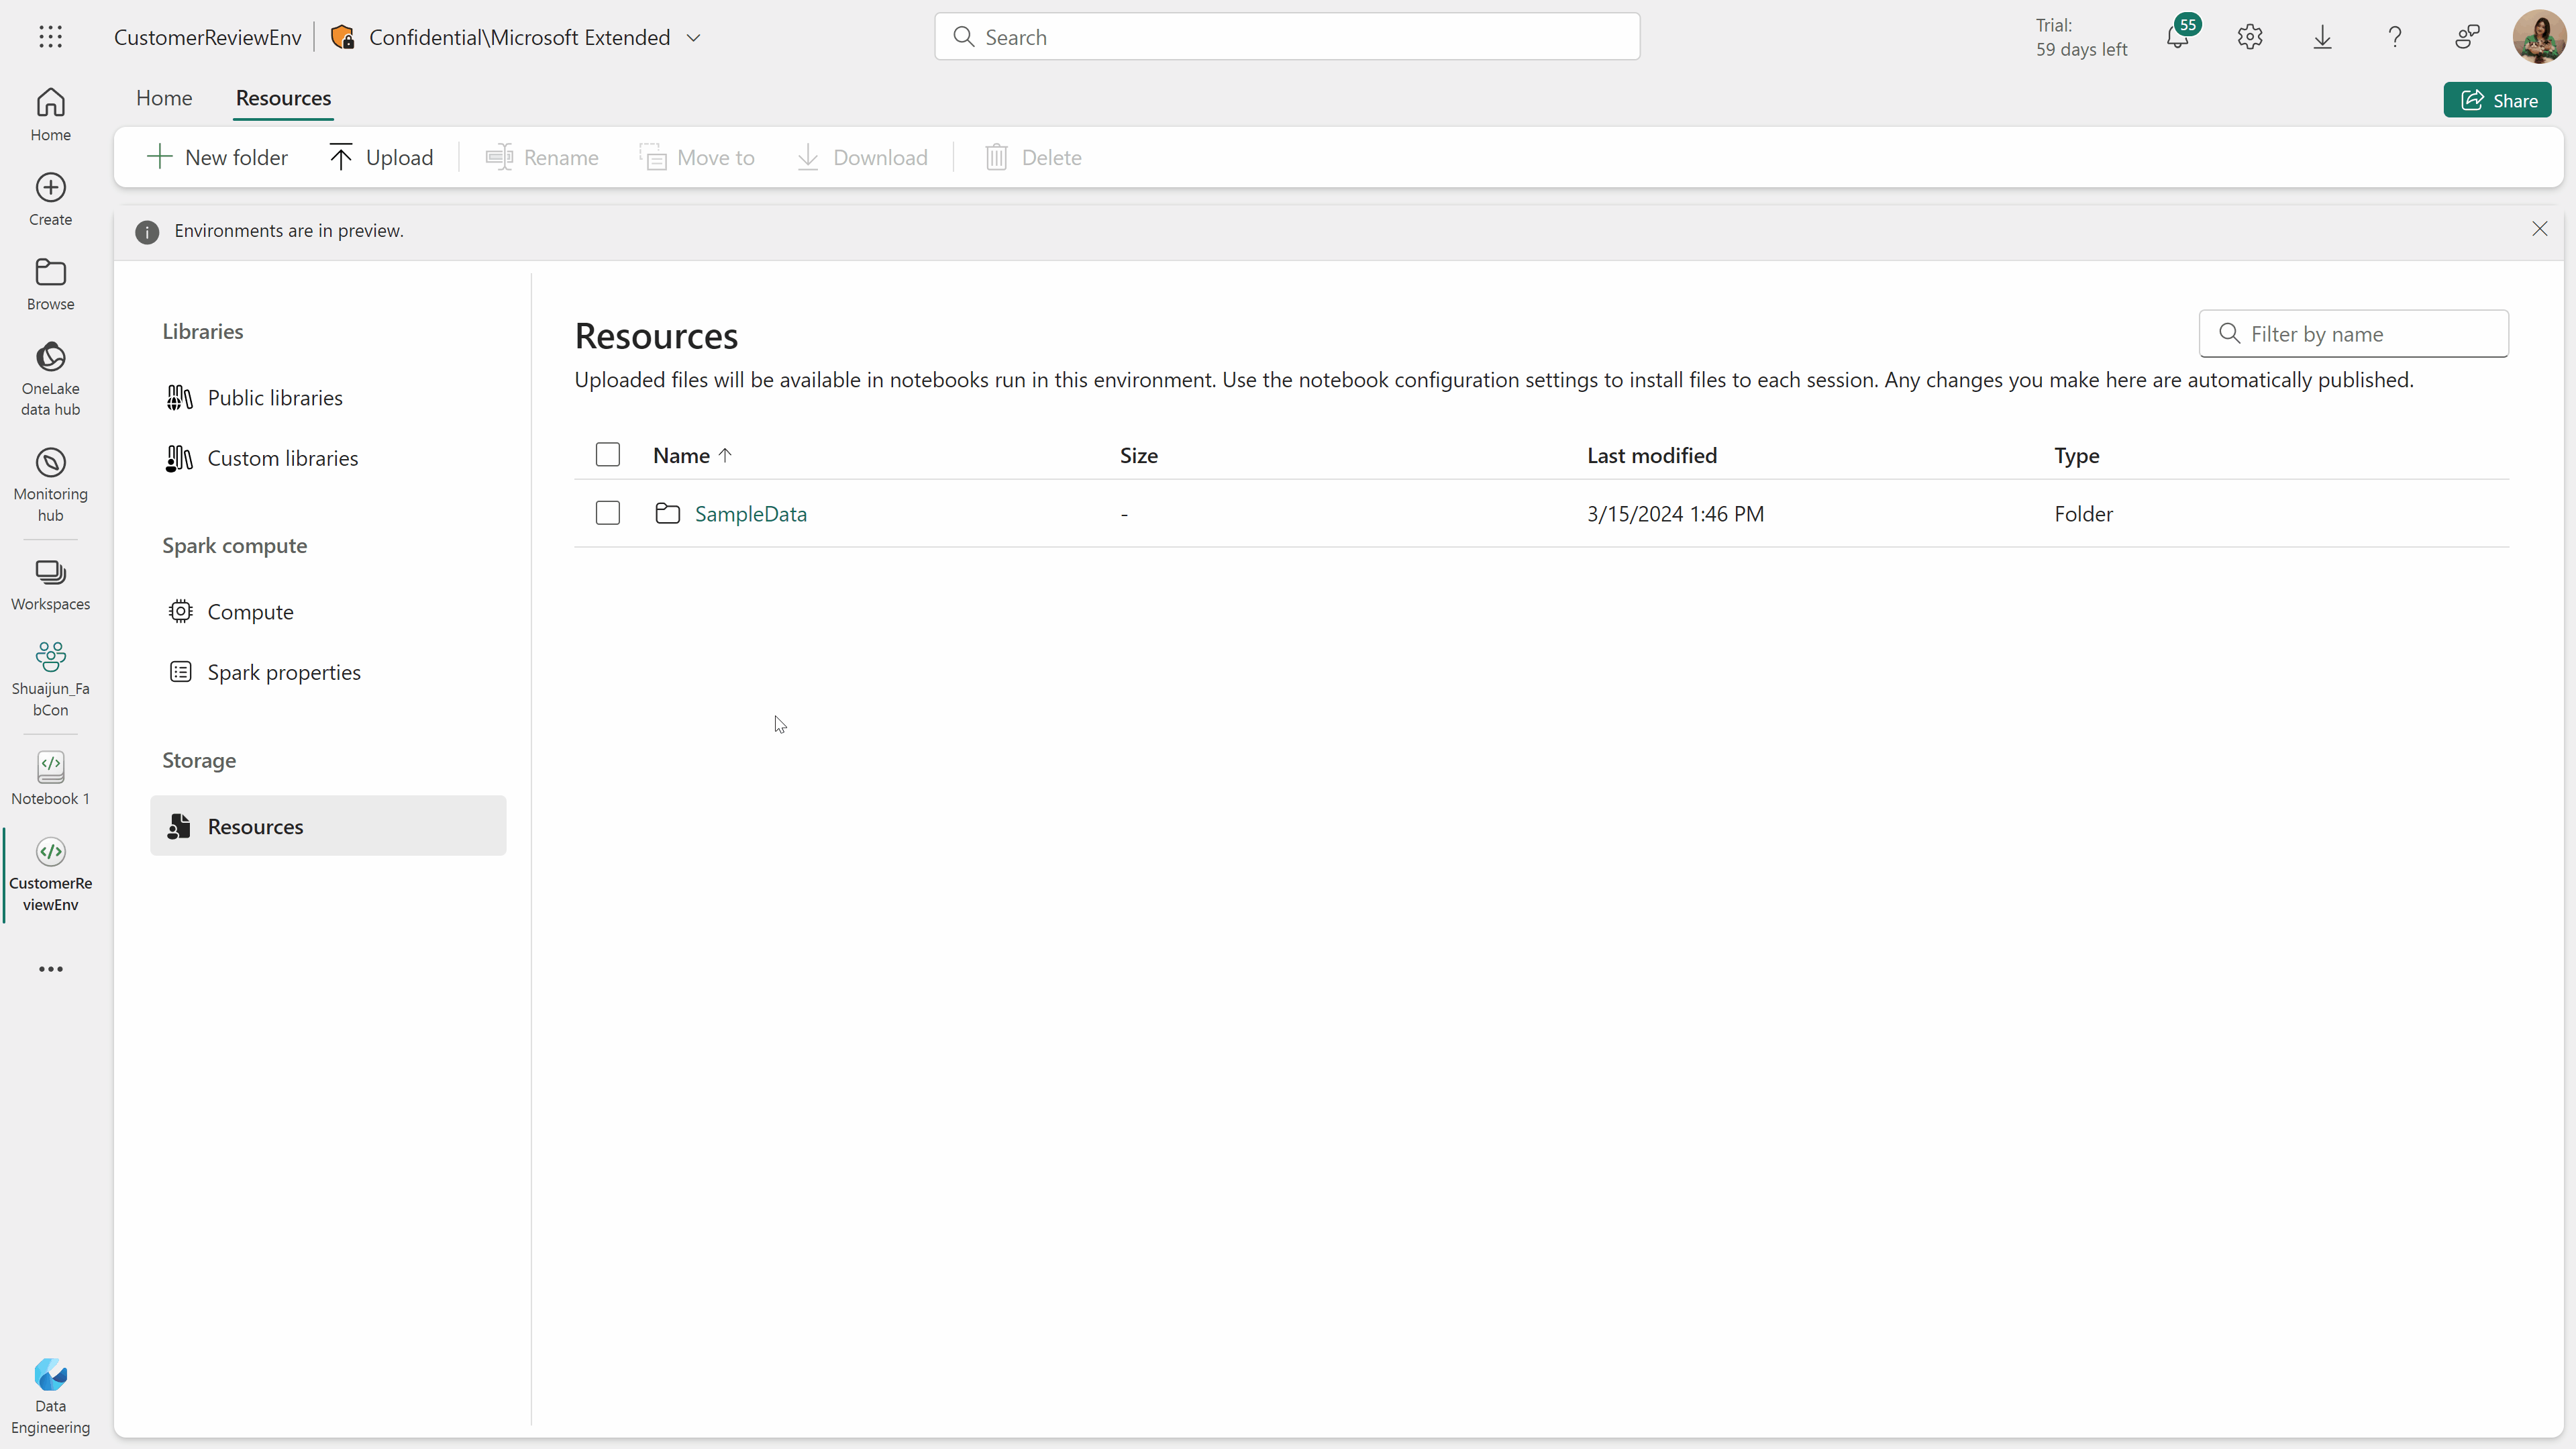The width and height of the screenshot is (2576, 1449).
Task: Click the Filter by name search field
Action: point(2353,333)
